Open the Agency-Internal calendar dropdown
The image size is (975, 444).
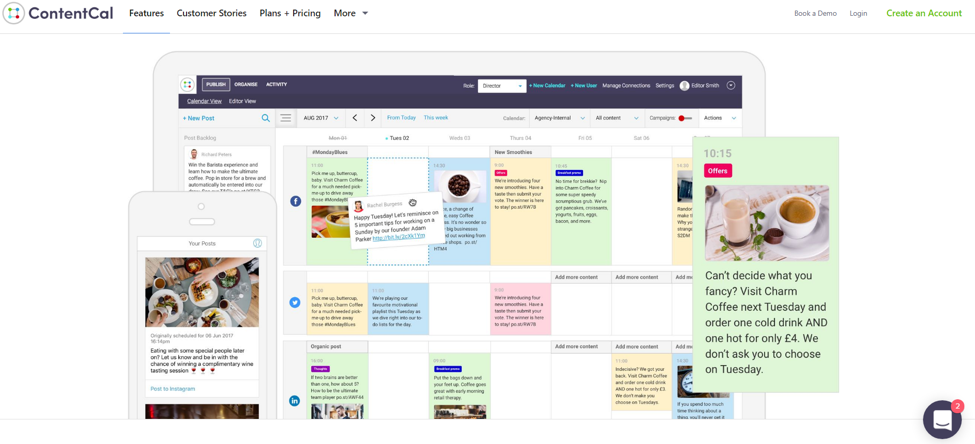pos(560,118)
